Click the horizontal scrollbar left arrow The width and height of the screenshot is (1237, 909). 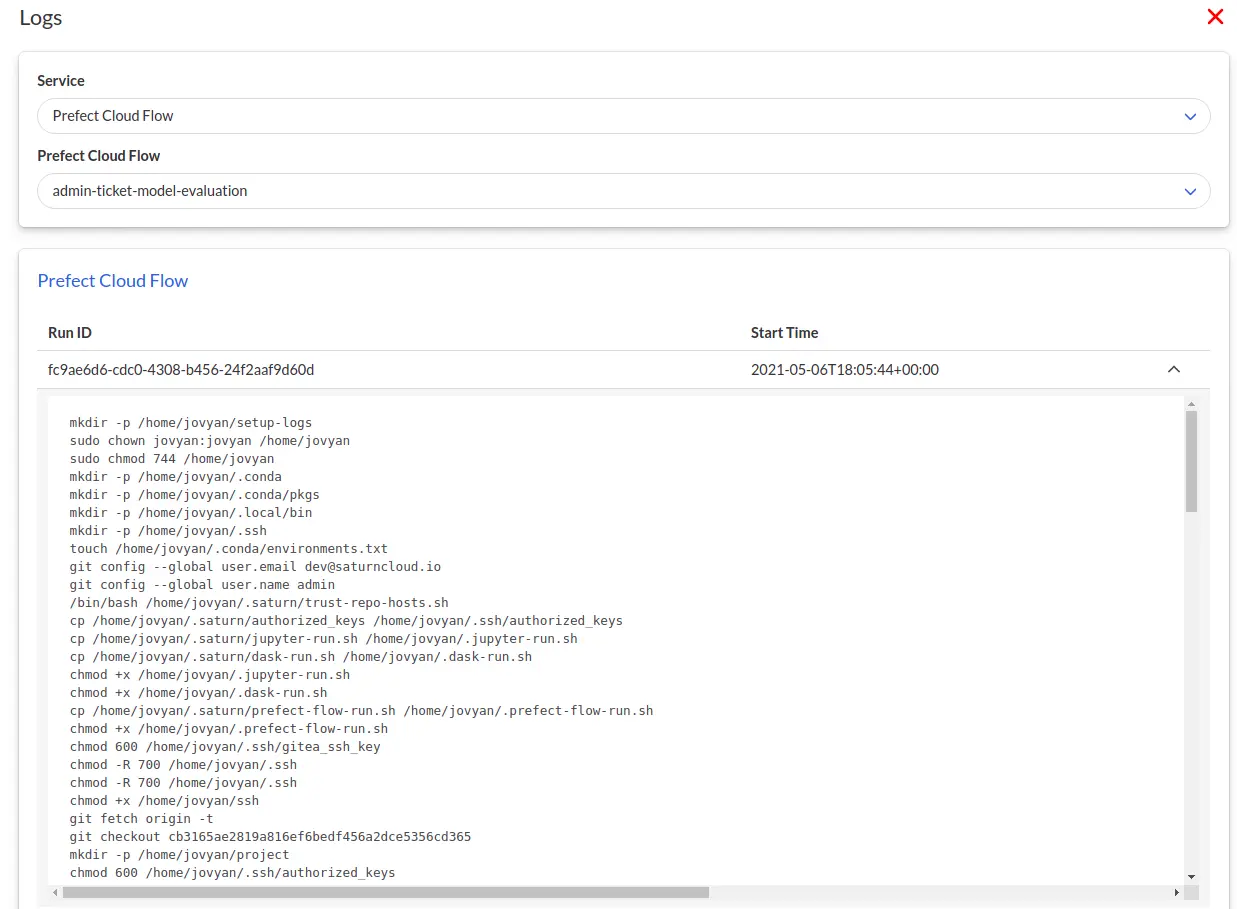tap(55, 892)
